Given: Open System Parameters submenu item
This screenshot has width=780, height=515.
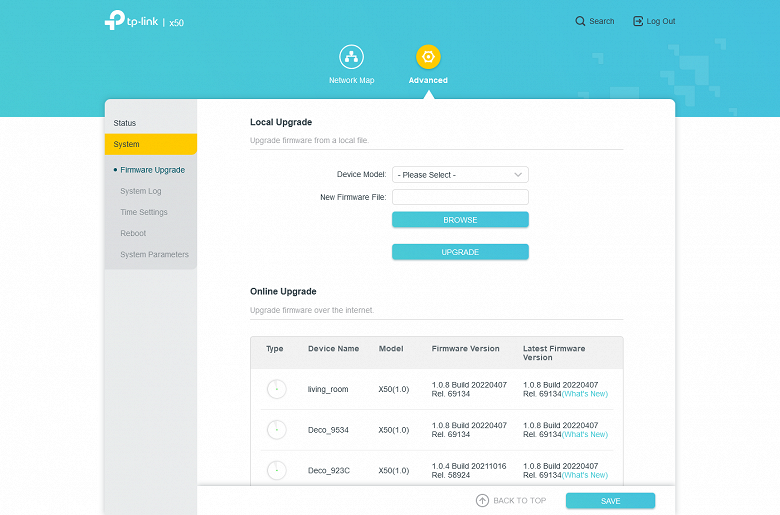Looking at the screenshot, I should point(154,254).
